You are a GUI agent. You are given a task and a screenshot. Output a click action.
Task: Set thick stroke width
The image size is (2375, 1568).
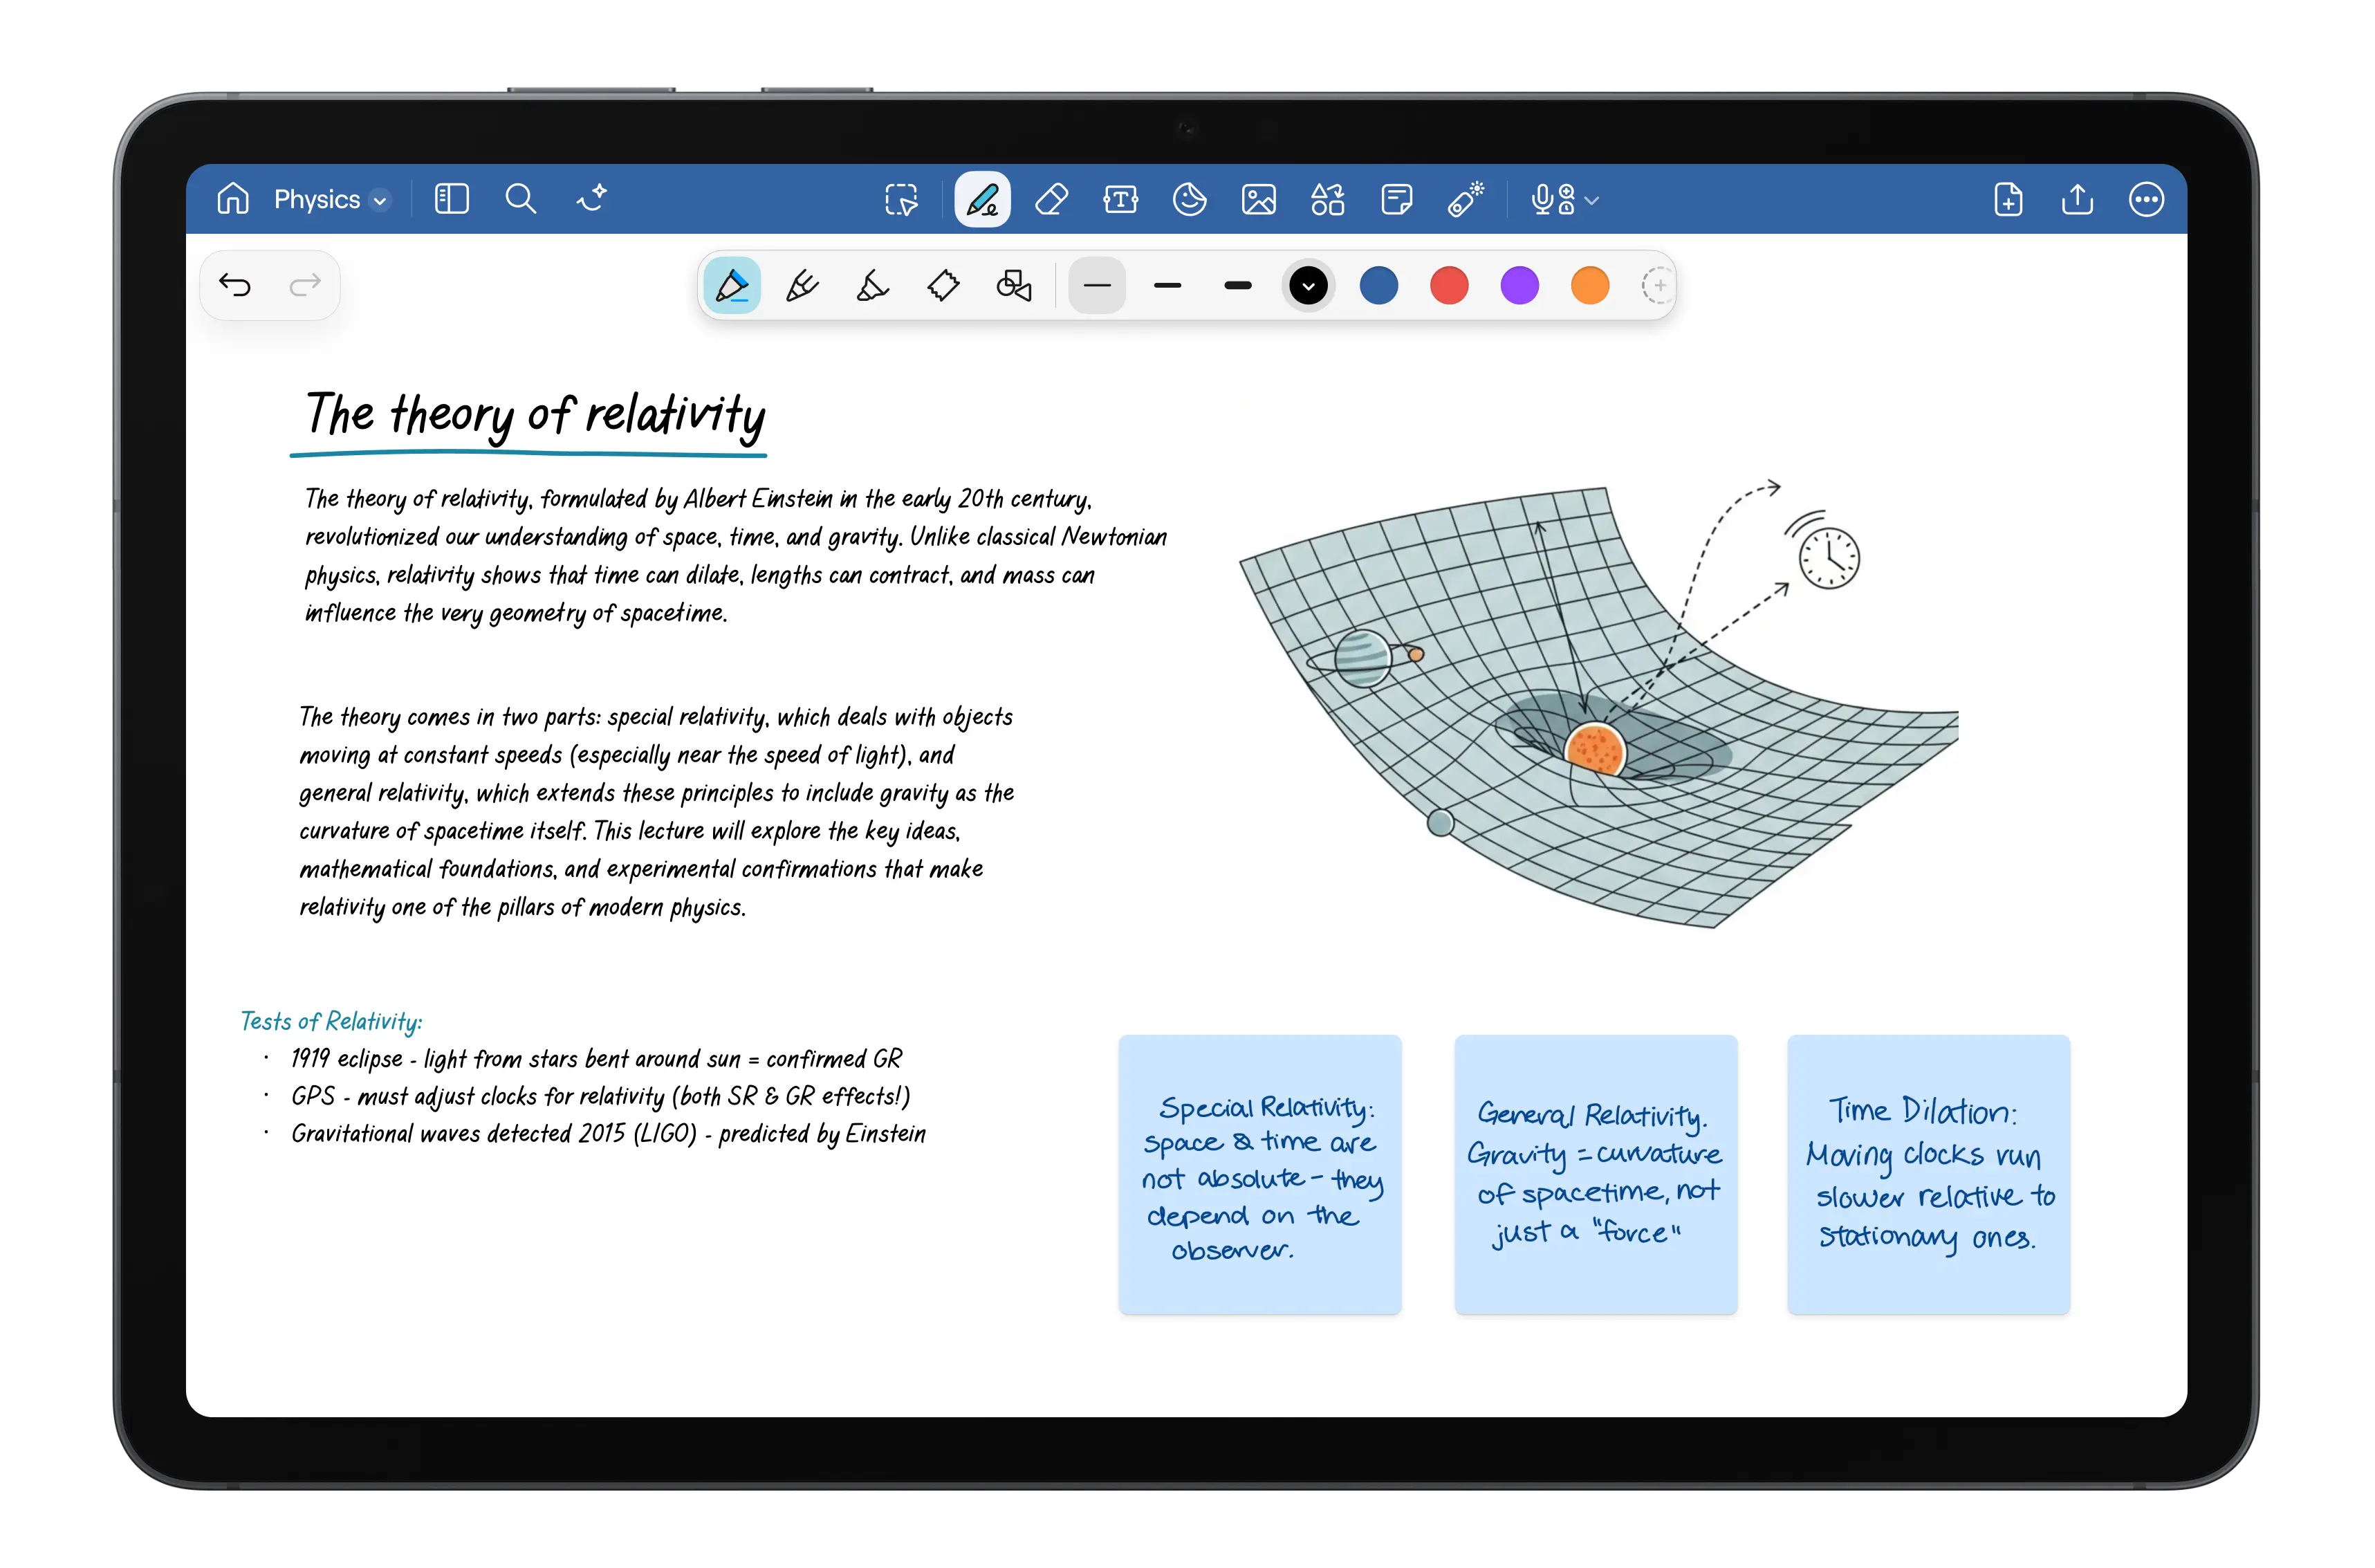(x=1238, y=286)
